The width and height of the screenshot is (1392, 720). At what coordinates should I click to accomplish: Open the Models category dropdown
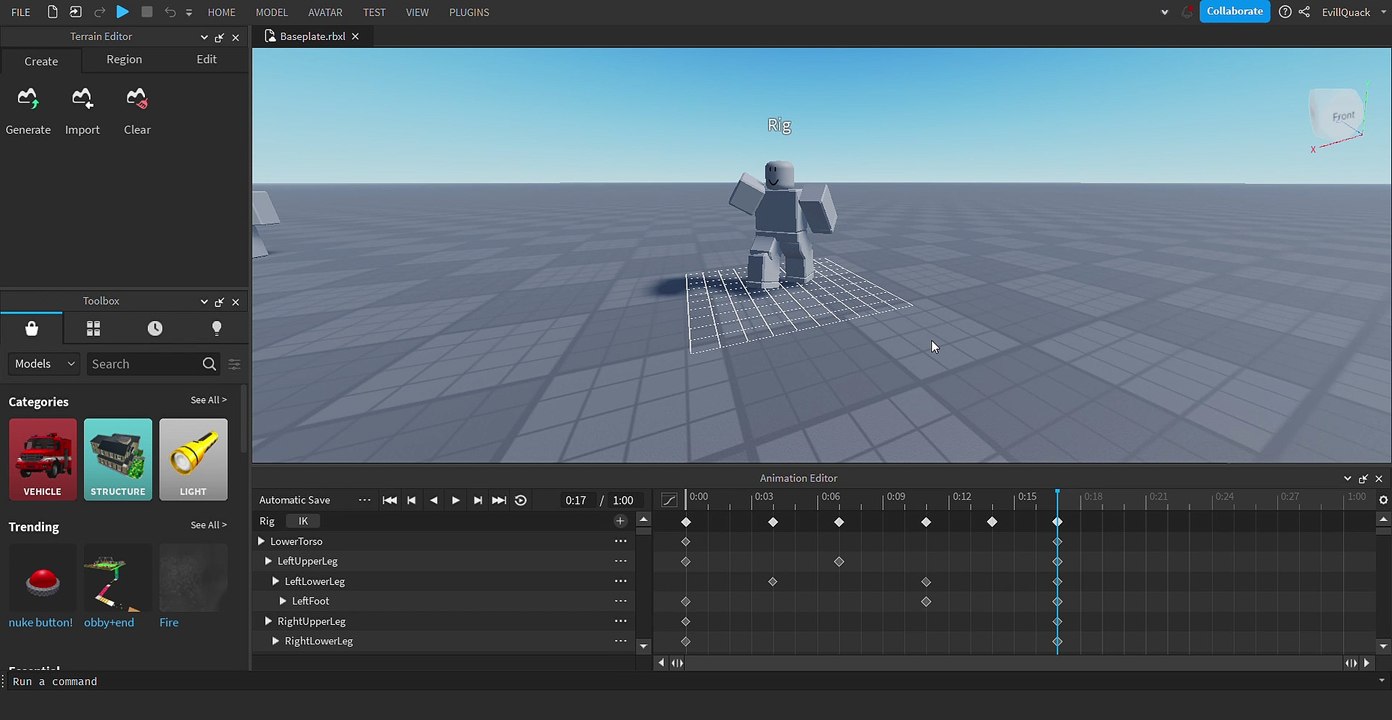tap(44, 364)
